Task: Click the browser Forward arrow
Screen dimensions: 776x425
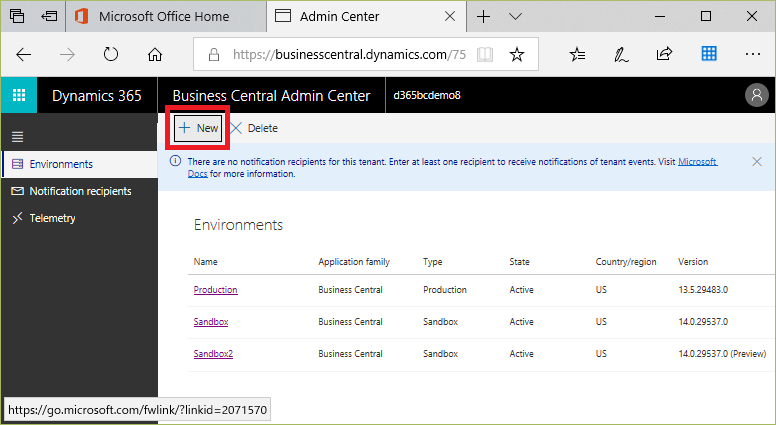Action: (67, 54)
